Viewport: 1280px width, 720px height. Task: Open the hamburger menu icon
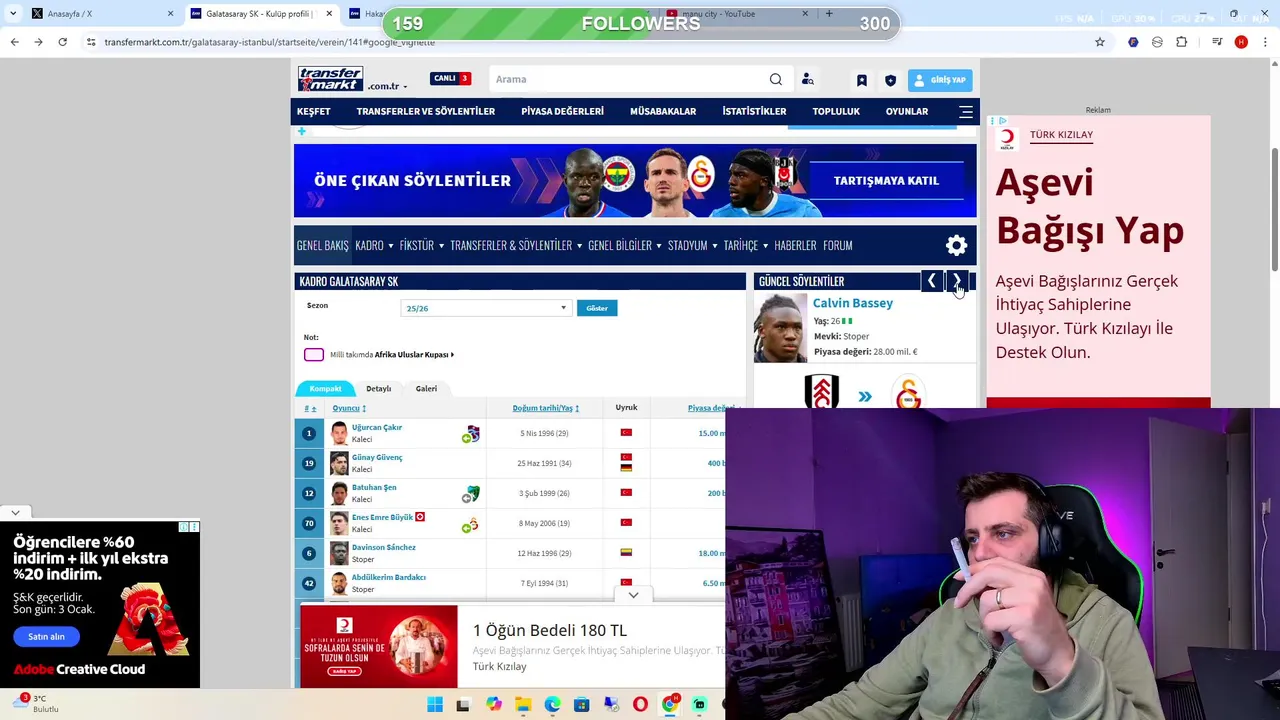[966, 112]
